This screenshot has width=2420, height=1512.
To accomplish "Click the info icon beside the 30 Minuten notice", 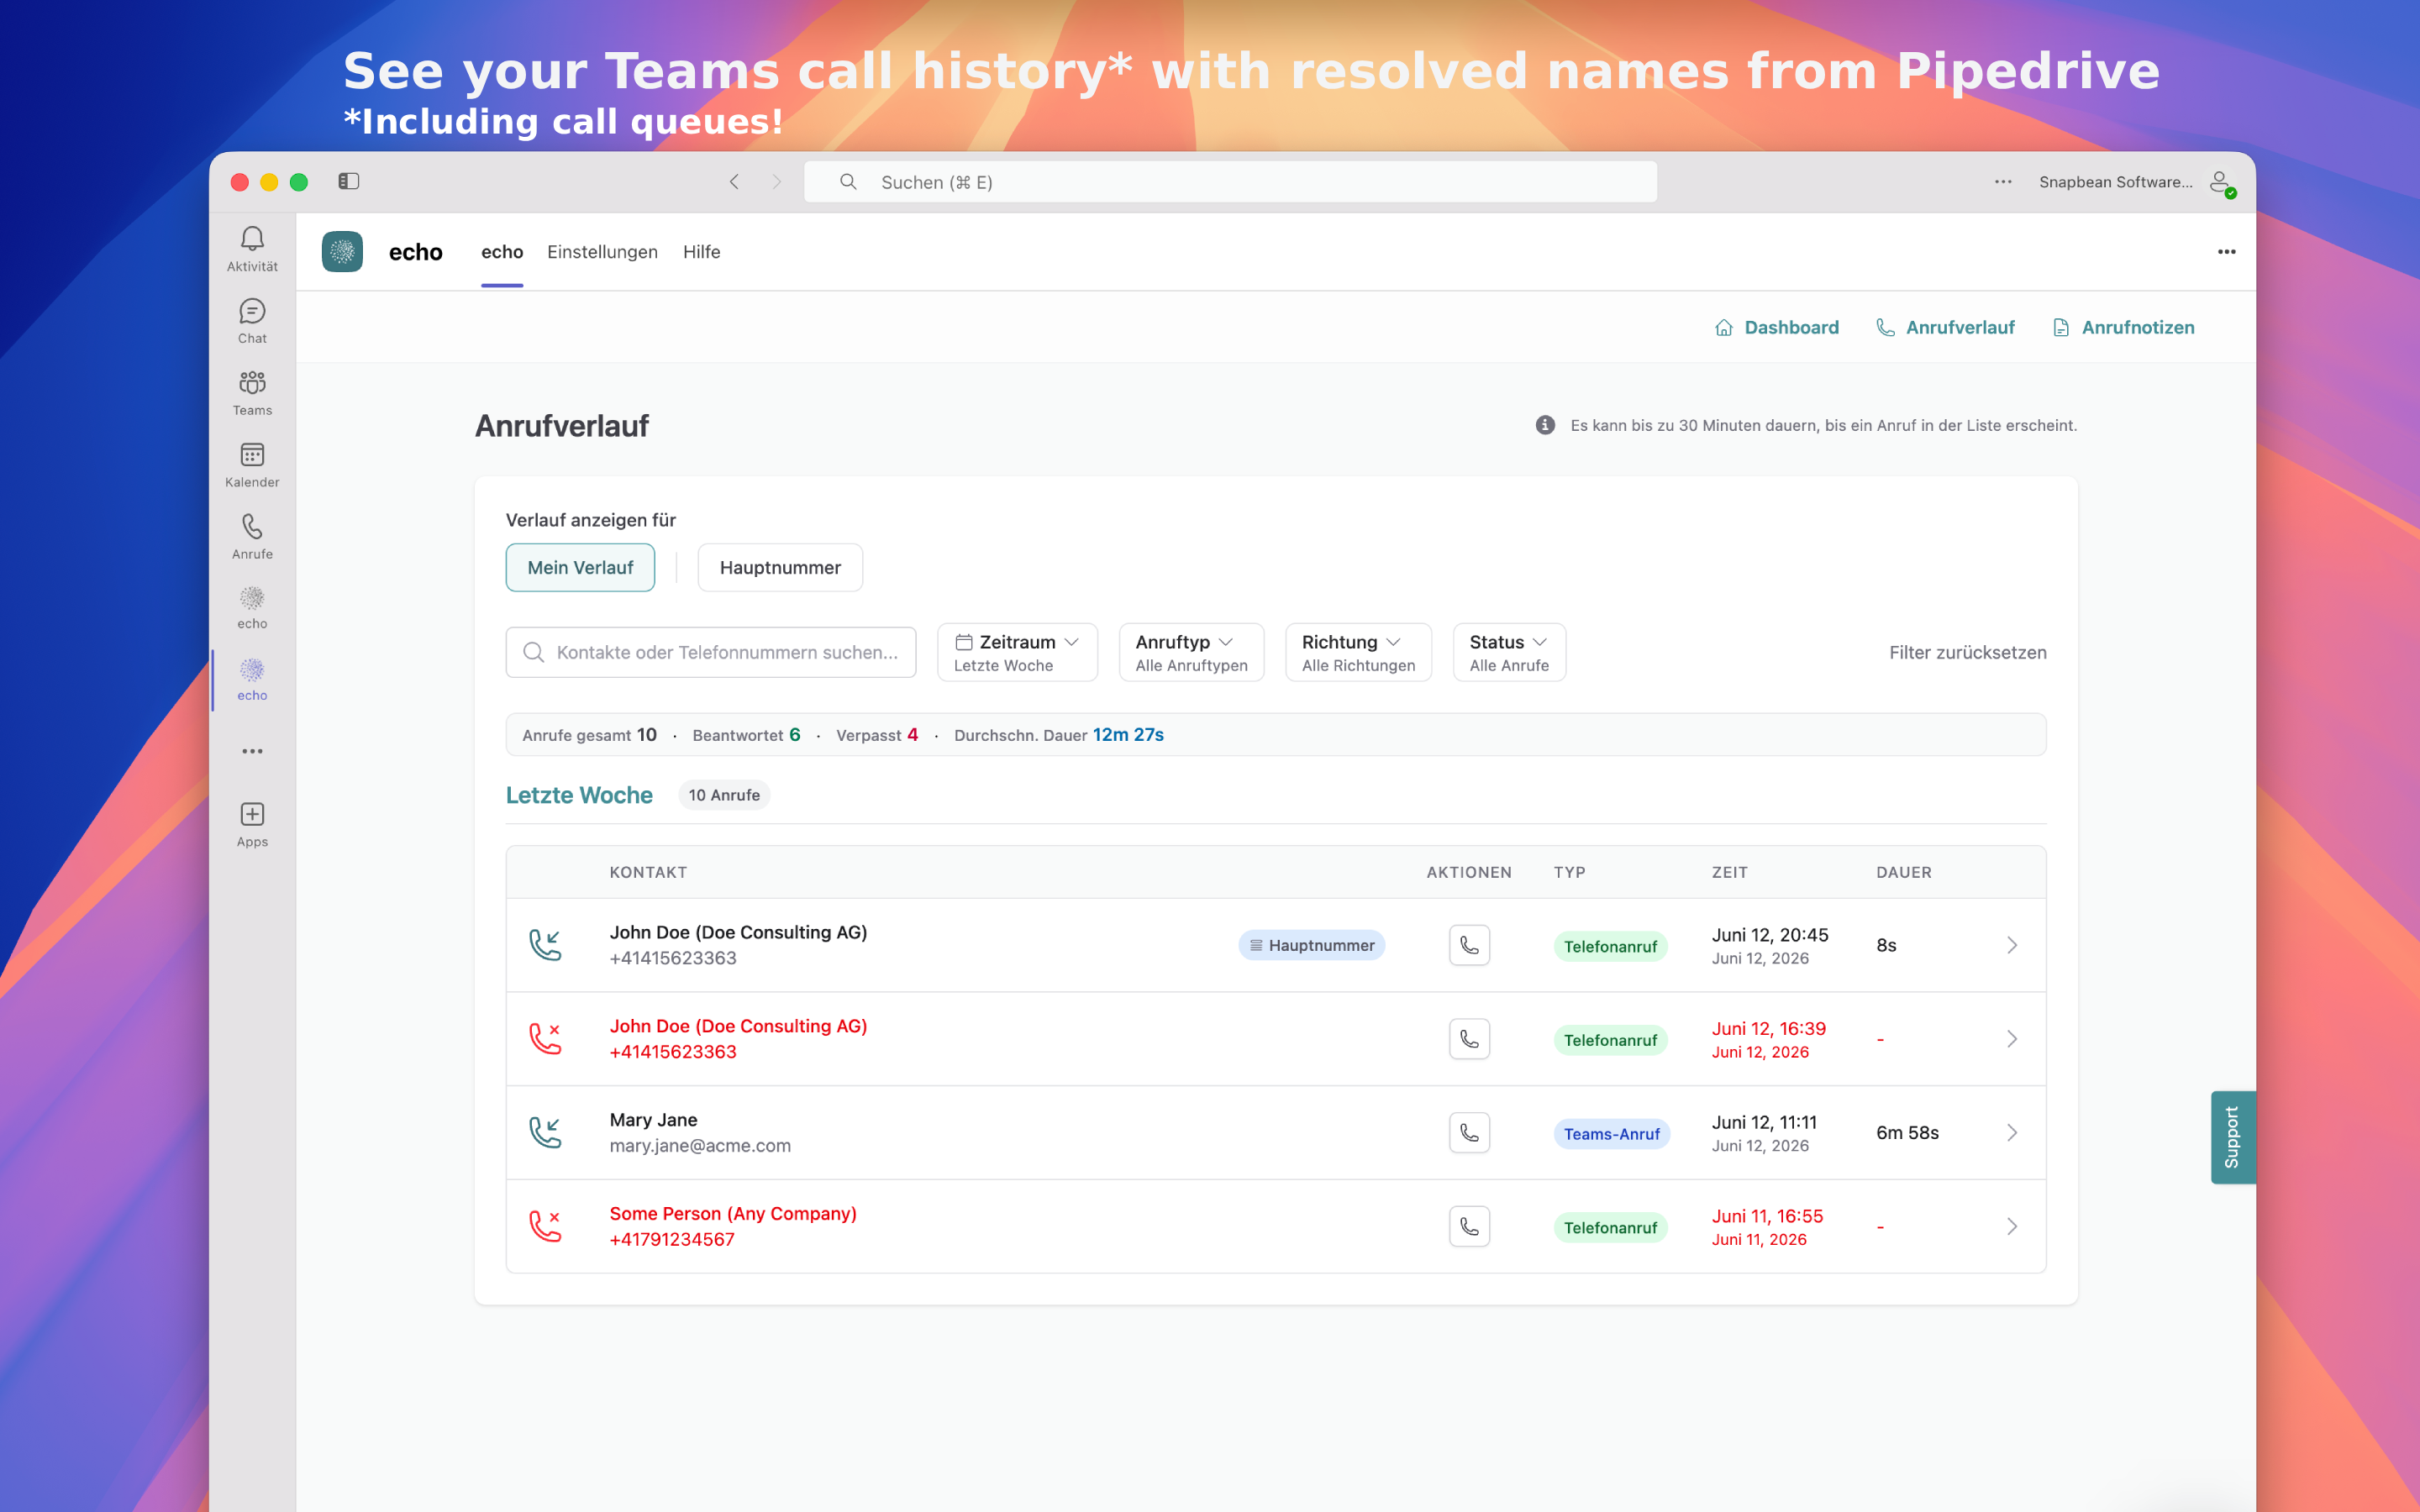I will tap(1545, 425).
